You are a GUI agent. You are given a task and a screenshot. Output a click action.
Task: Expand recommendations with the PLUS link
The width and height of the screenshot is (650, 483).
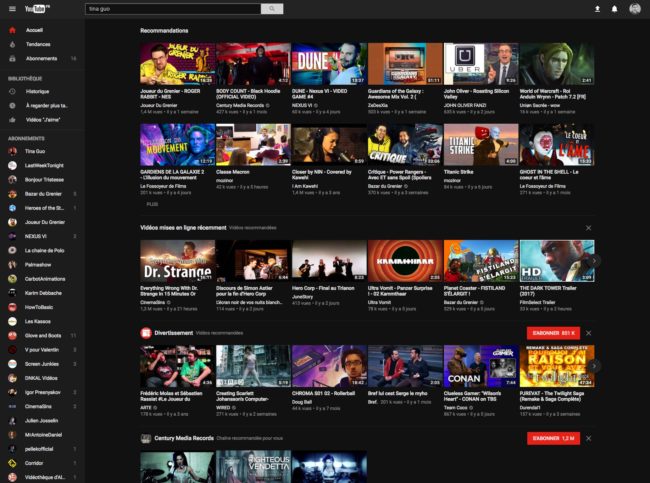point(152,204)
